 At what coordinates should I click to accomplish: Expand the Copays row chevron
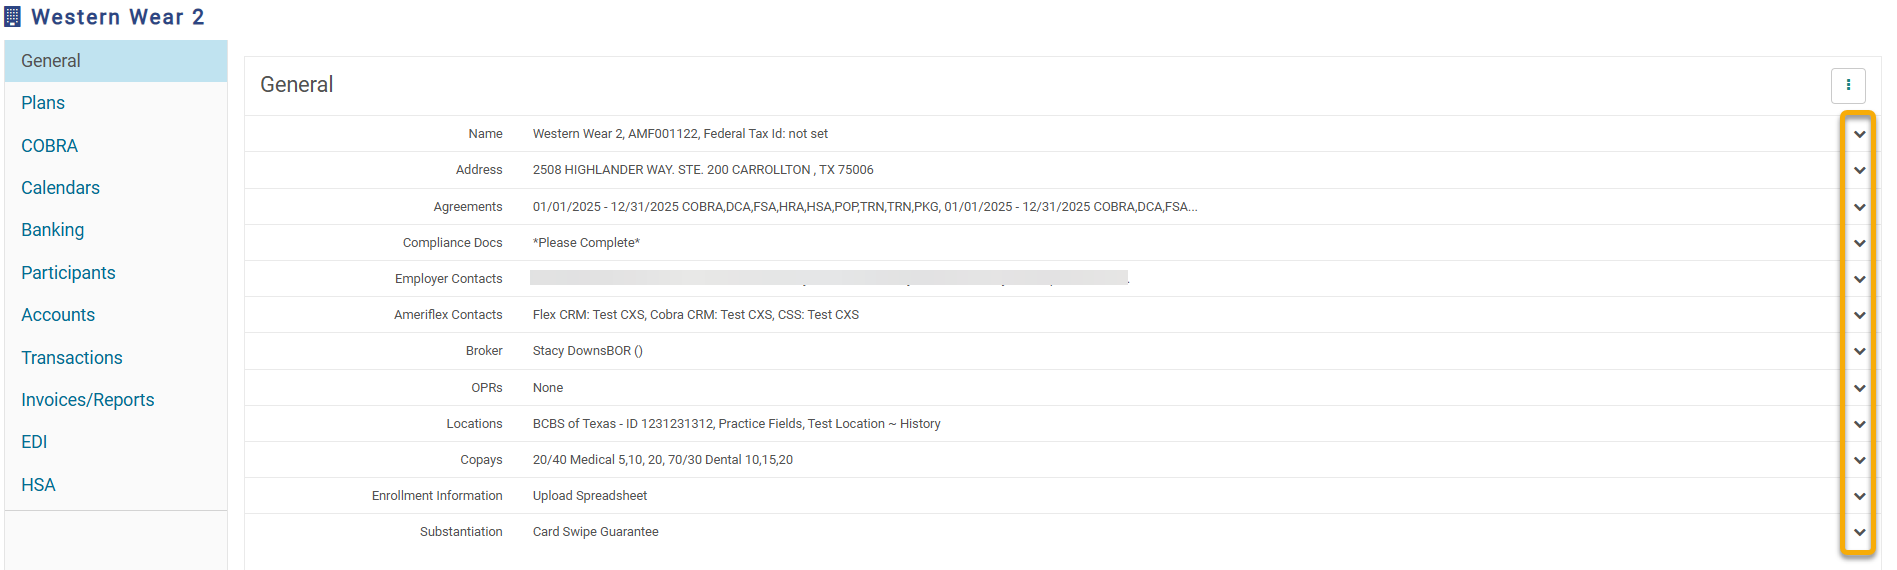[x=1859, y=460]
